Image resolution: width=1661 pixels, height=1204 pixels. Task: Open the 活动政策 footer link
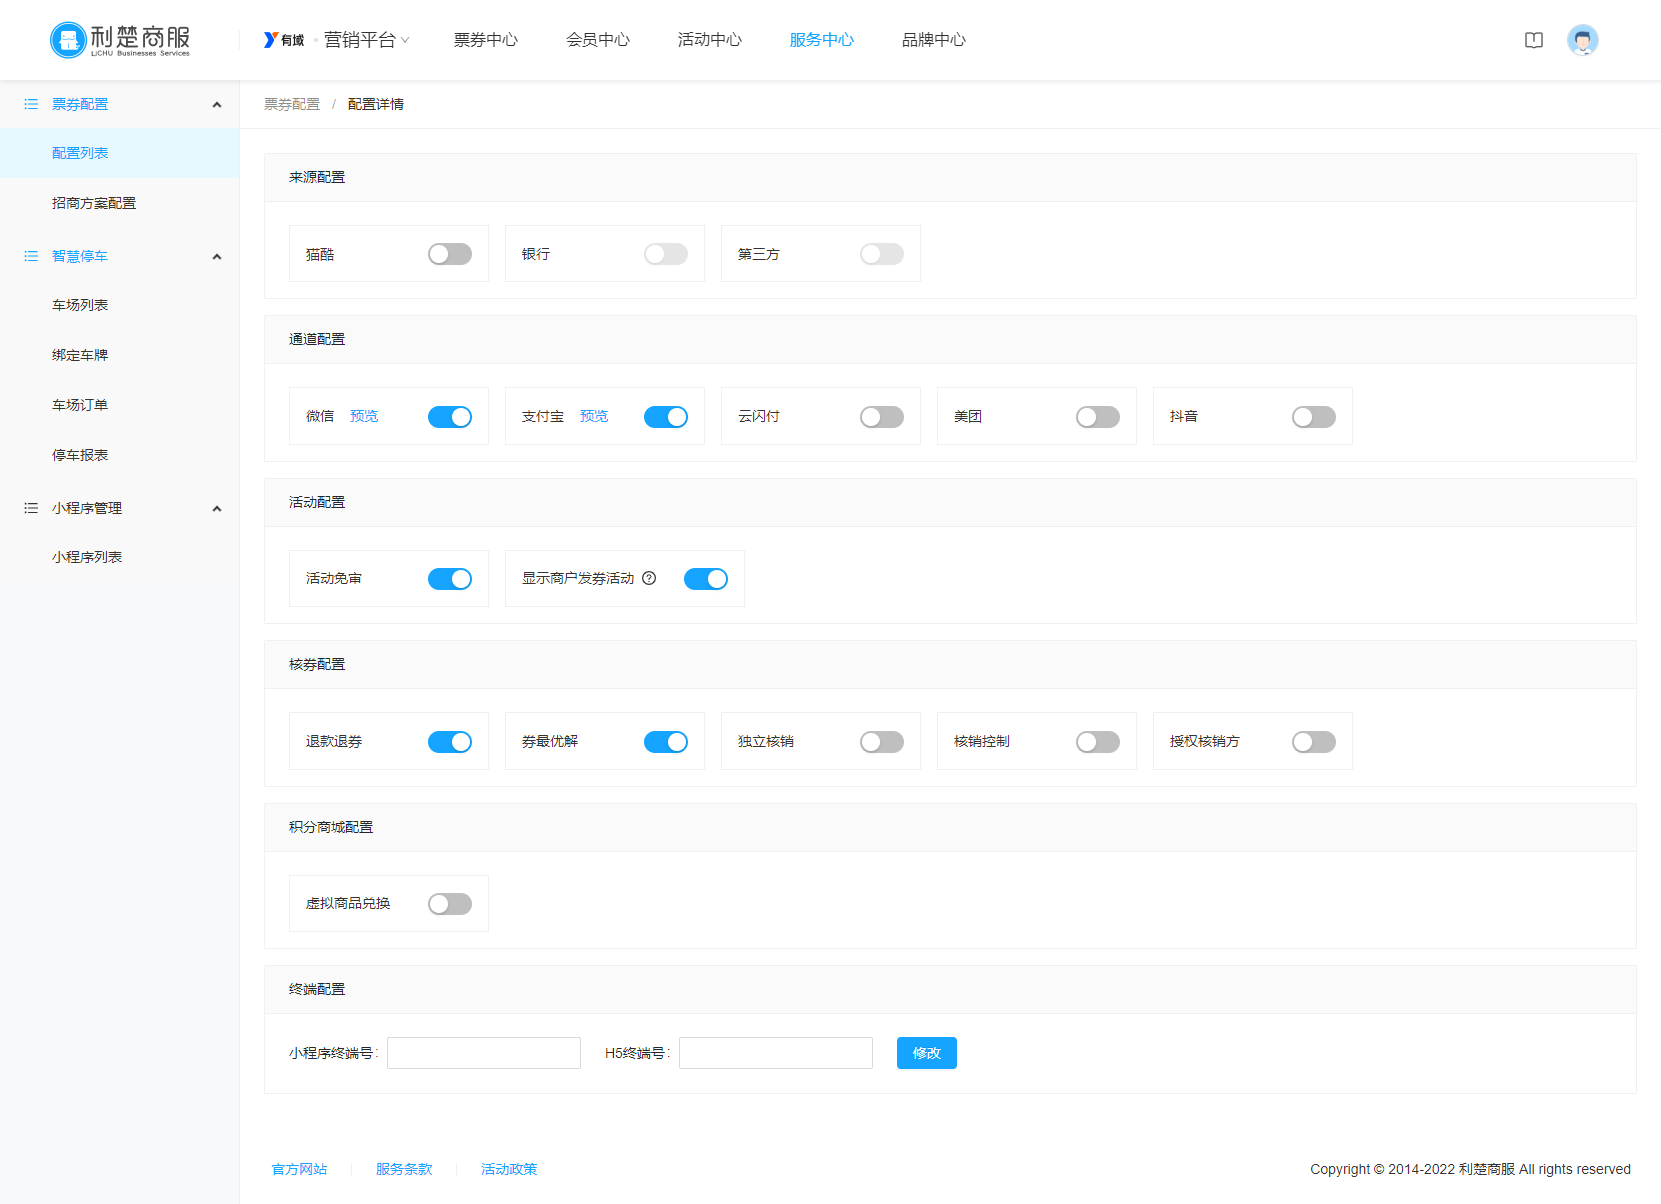509,1169
